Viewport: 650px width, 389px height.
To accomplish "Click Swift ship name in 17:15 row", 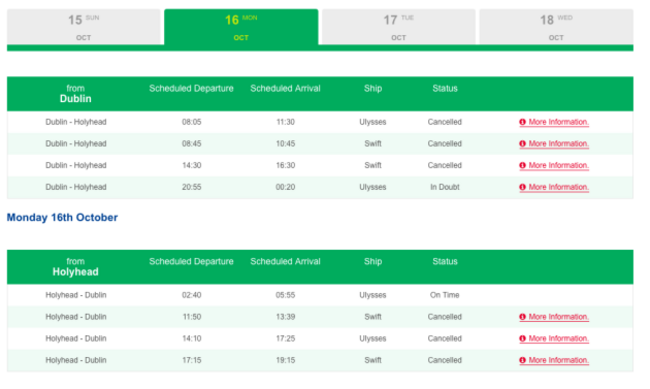I will coord(373,360).
